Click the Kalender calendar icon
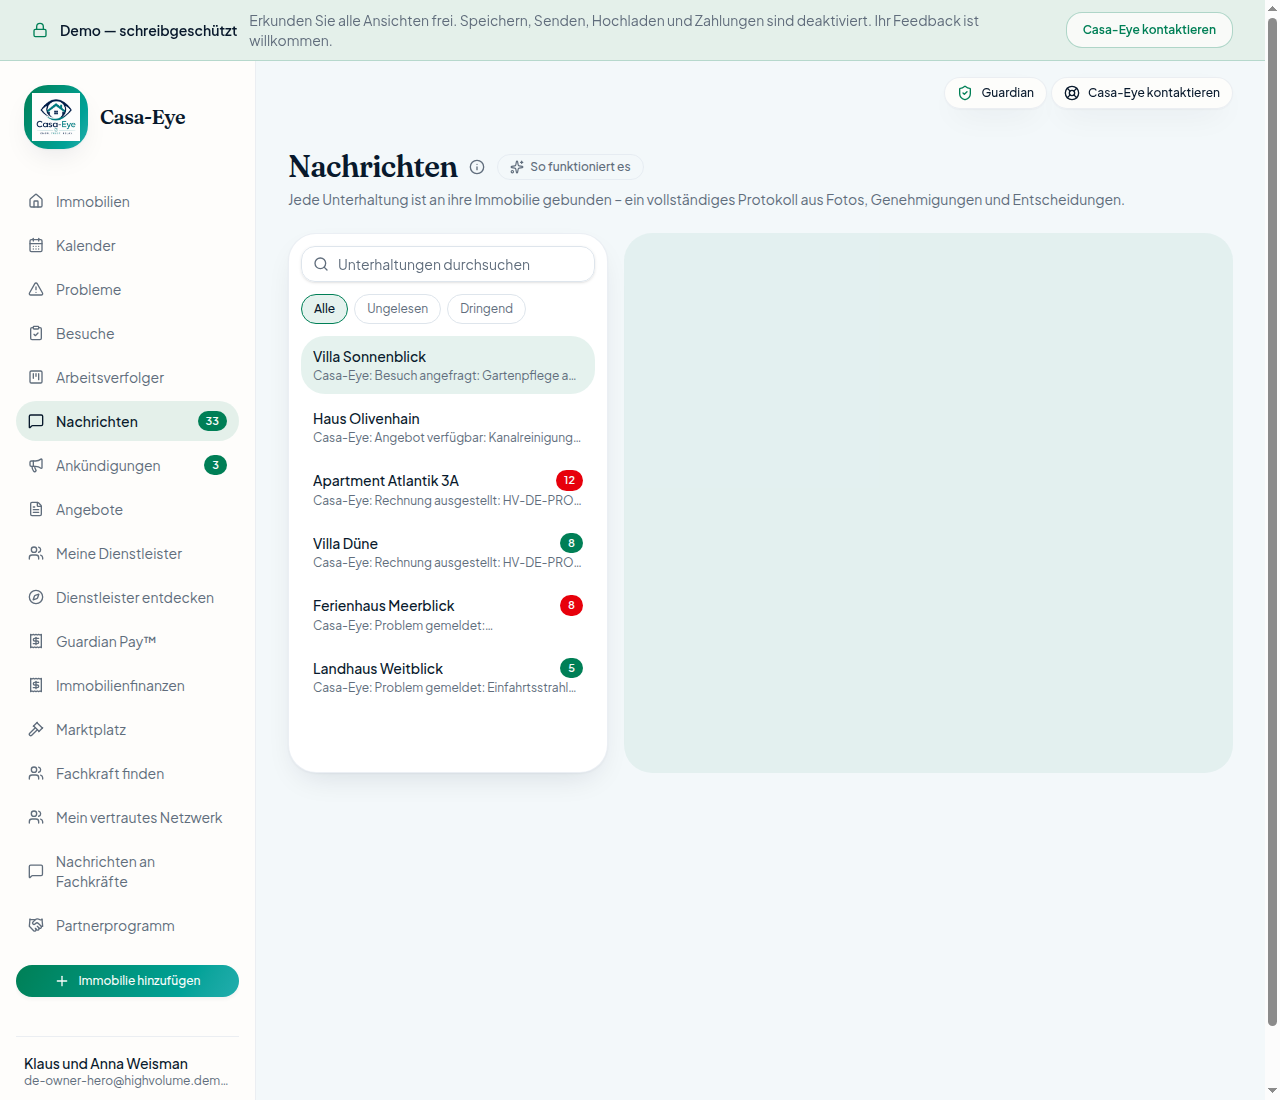 click(x=36, y=245)
